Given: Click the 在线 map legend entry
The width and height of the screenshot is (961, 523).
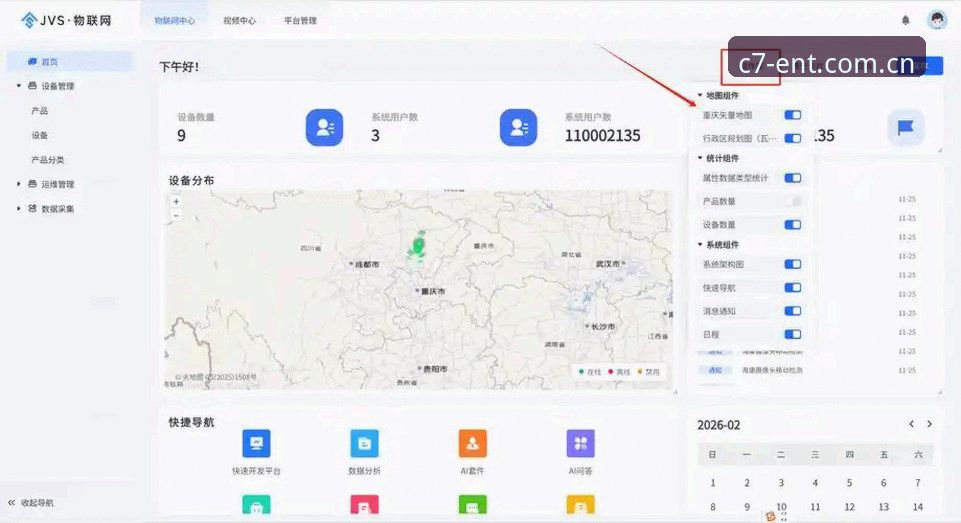Looking at the screenshot, I should (590, 372).
